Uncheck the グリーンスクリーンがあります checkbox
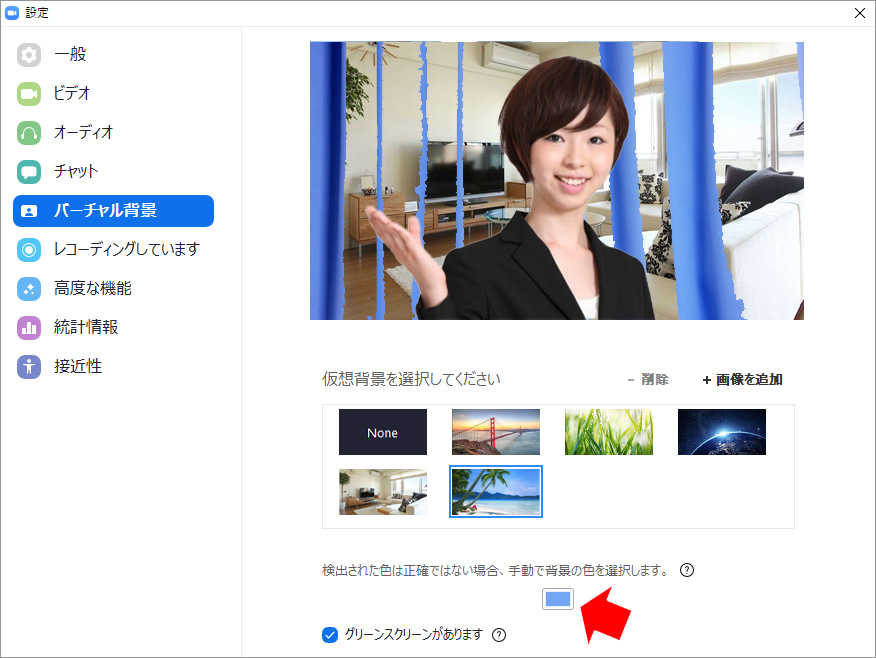Image resolution: width=876 pixels, height=658 pixels. (x=330, y=635)
